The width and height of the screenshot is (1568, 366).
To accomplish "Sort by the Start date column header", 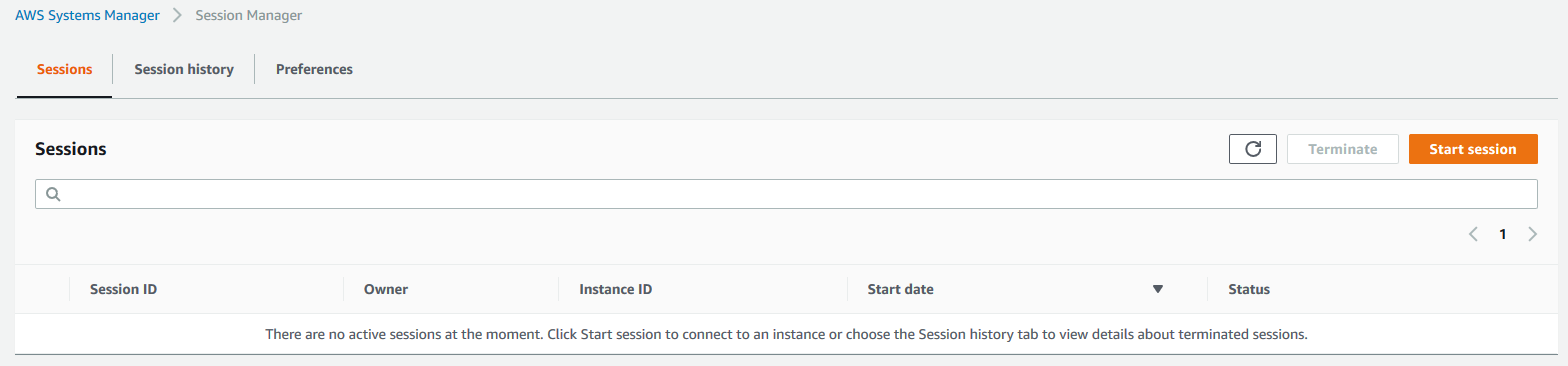I will 901,289.
